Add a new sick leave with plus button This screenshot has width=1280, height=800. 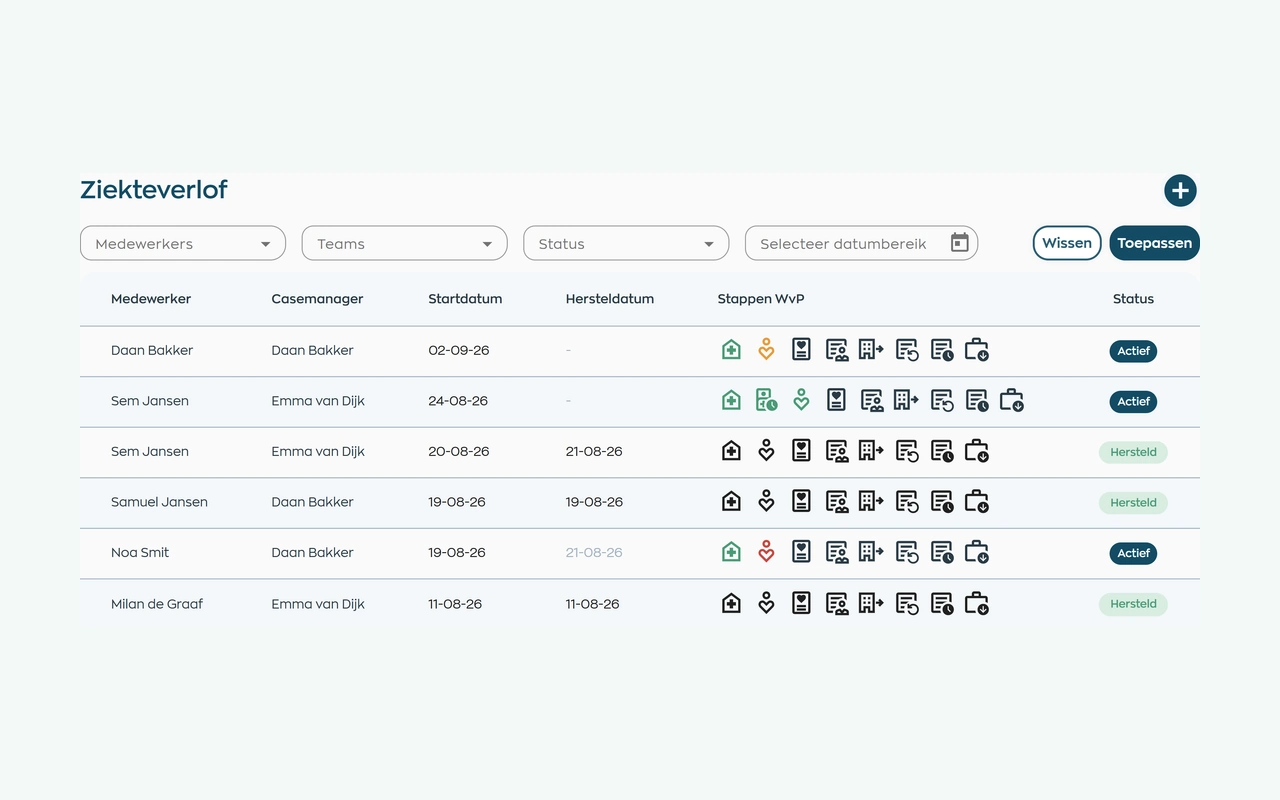pos(1180,190)
